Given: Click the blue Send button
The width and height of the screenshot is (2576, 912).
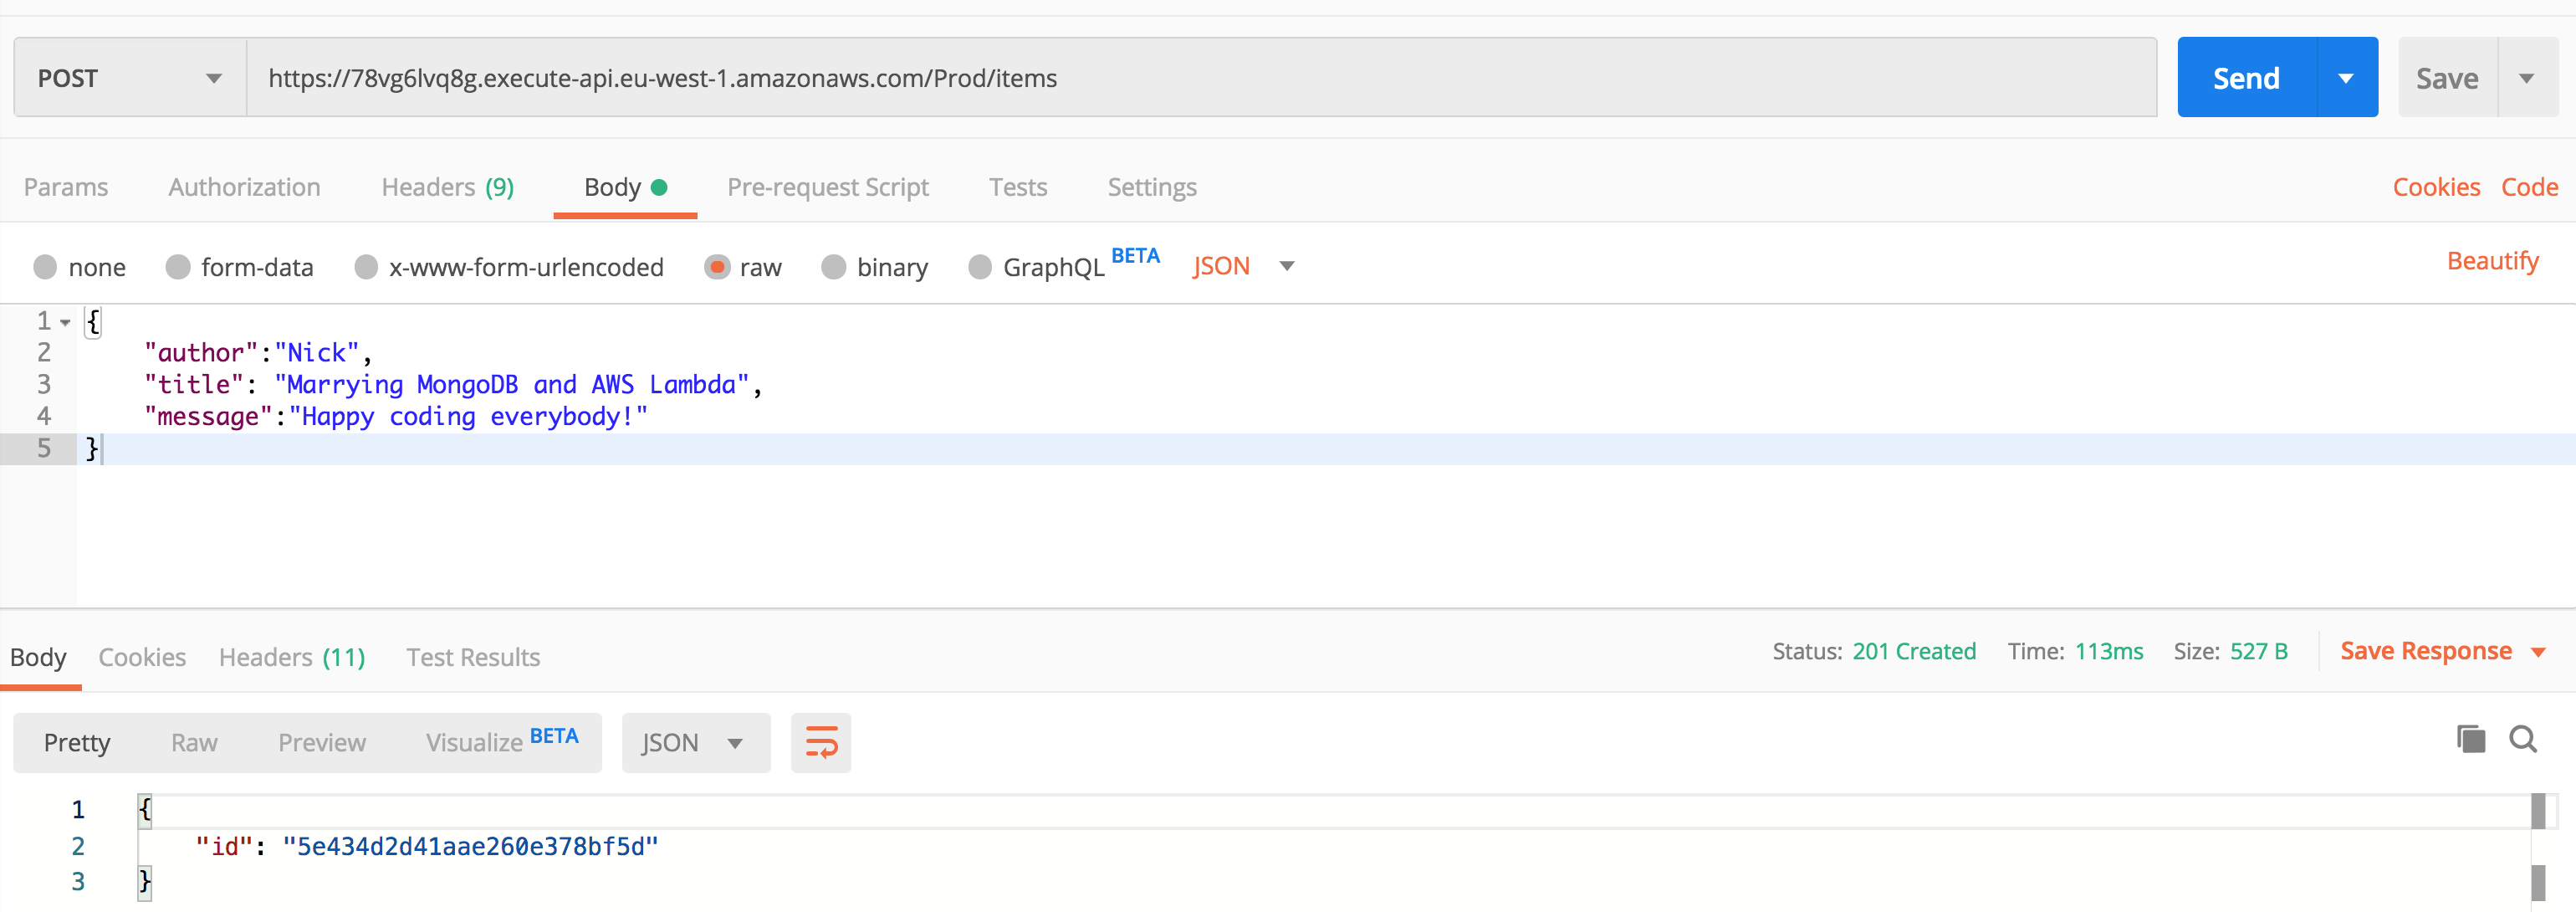Looking at the screenshot, I should click(x=2246, y=78).
